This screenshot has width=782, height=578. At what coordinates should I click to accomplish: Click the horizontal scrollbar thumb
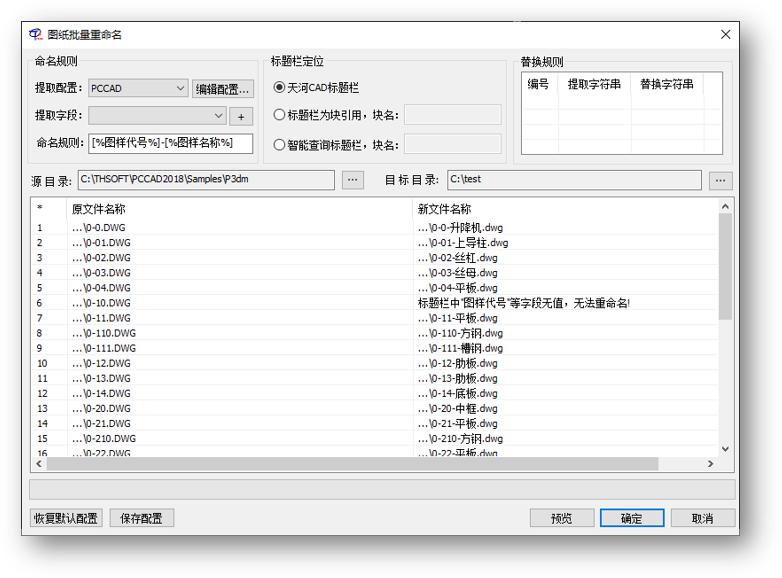click(x=353, y=464)
